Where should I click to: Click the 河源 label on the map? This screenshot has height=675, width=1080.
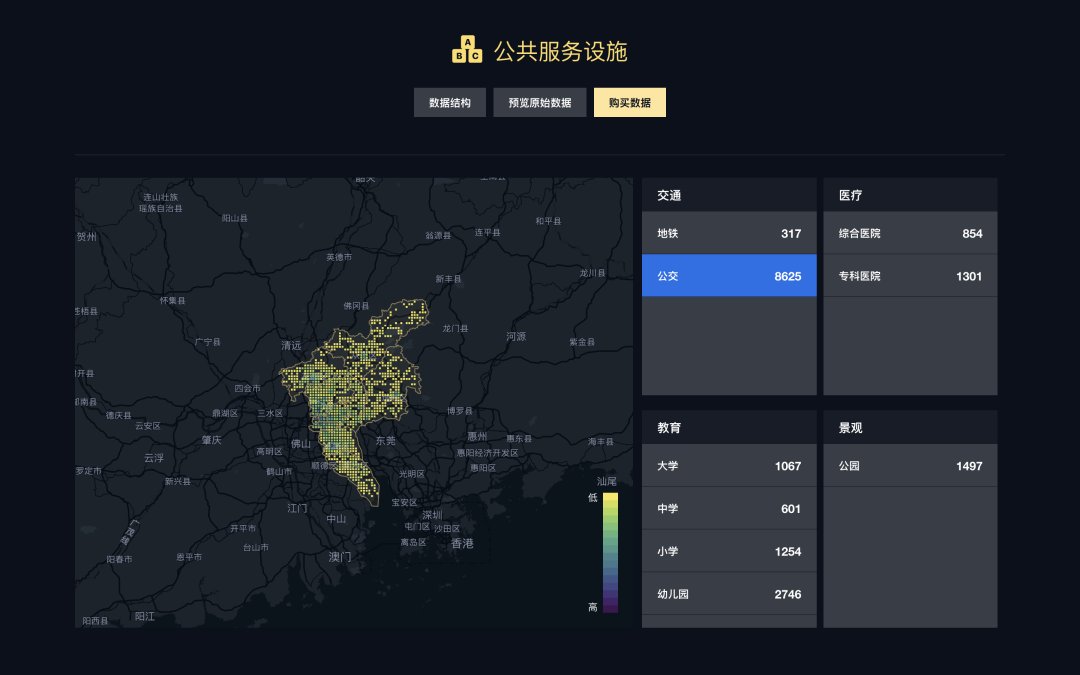coord(516,336)
